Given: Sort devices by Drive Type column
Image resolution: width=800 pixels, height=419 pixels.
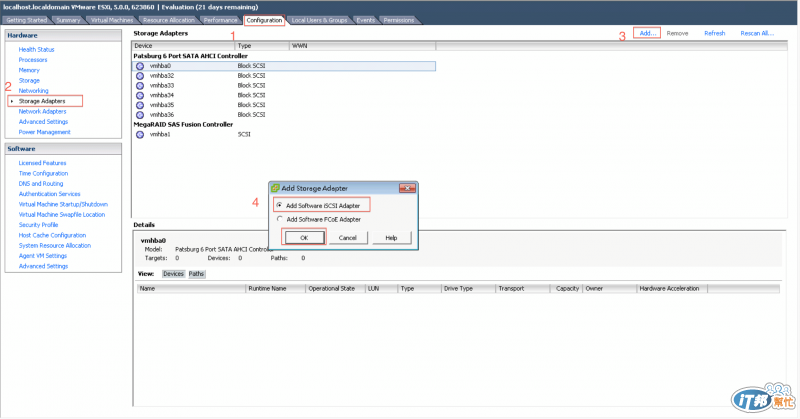Looking at the screenshot, I should point(468,289).
